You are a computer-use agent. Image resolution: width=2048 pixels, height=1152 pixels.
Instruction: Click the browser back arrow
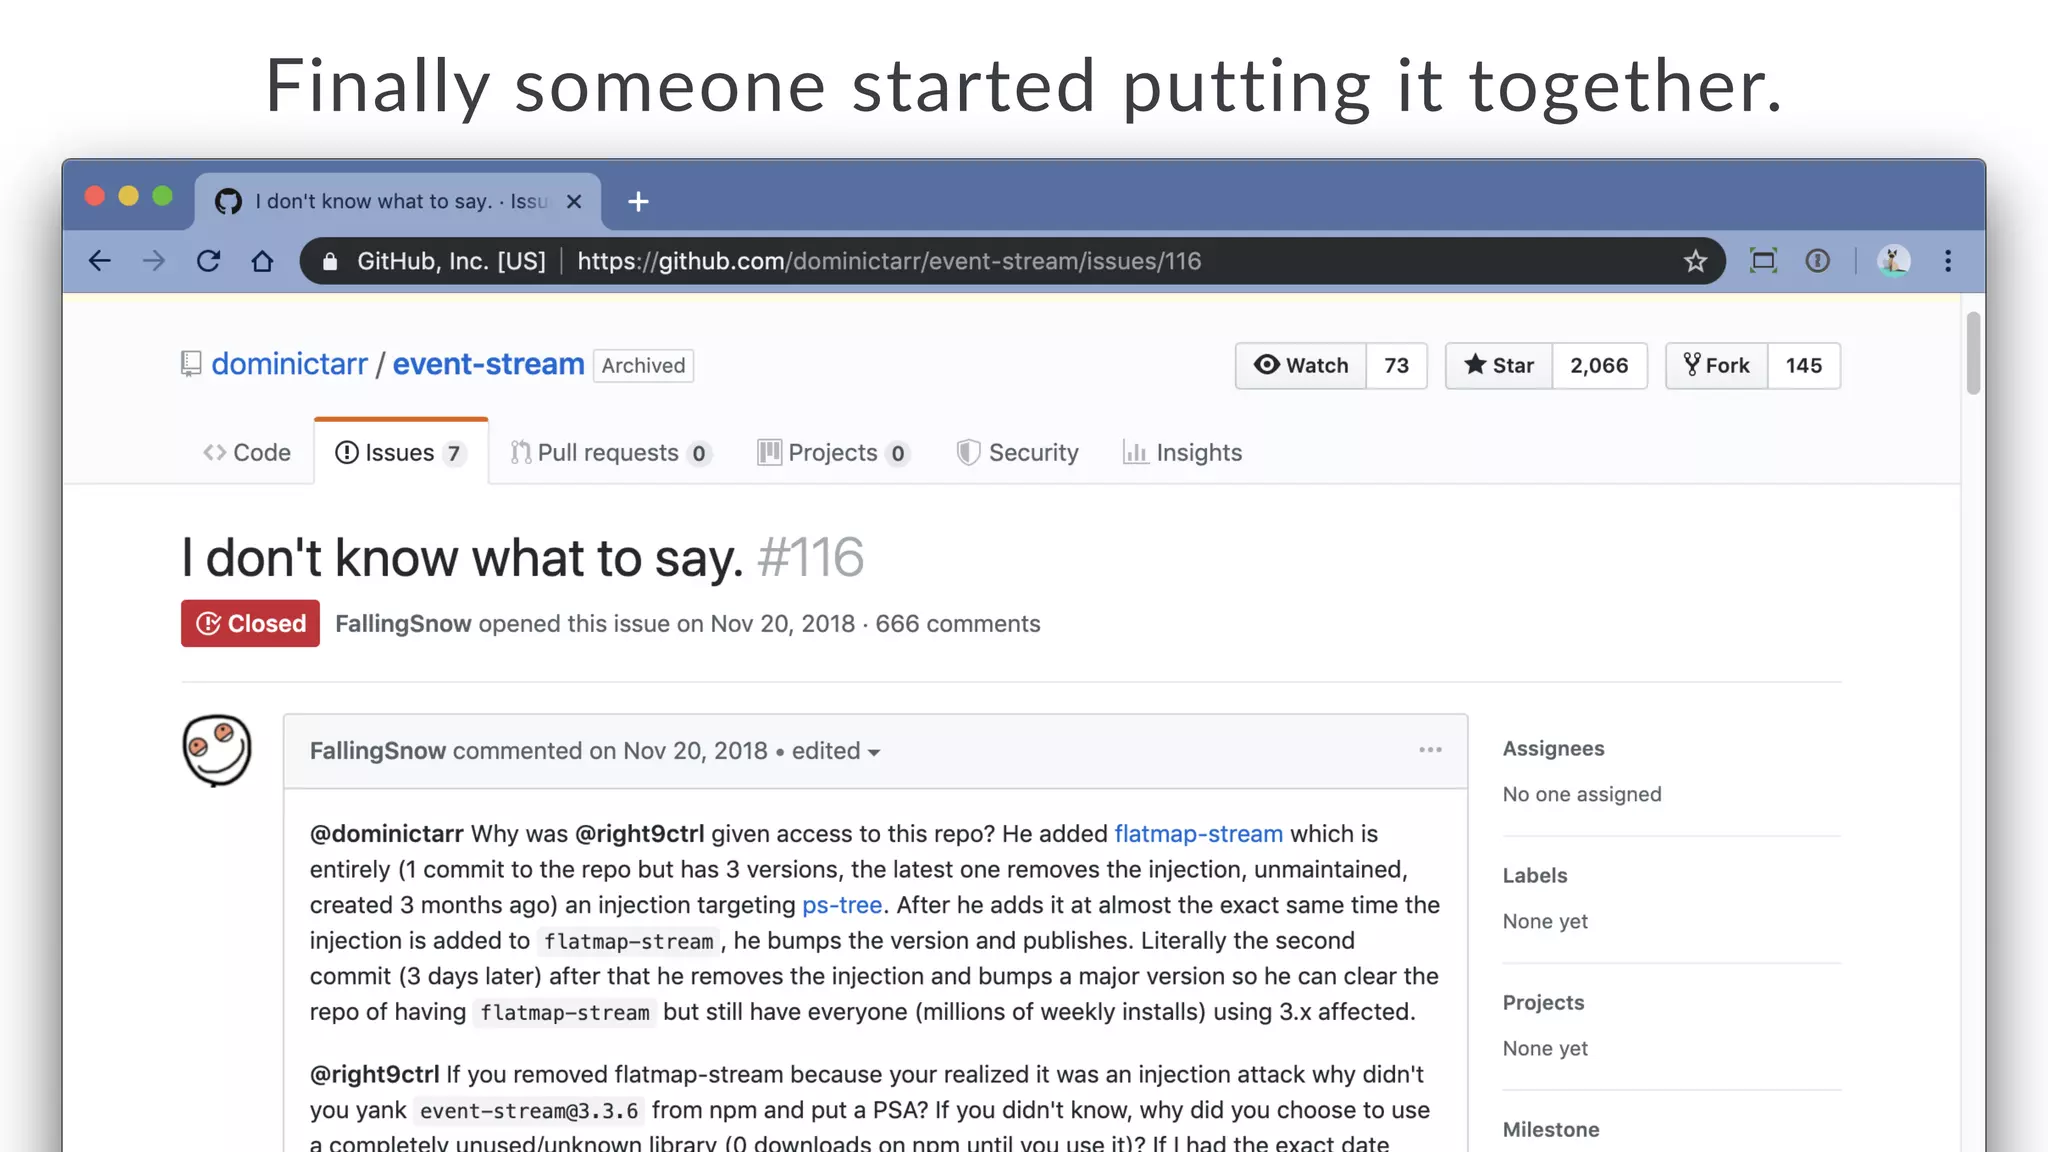point(99,261)
